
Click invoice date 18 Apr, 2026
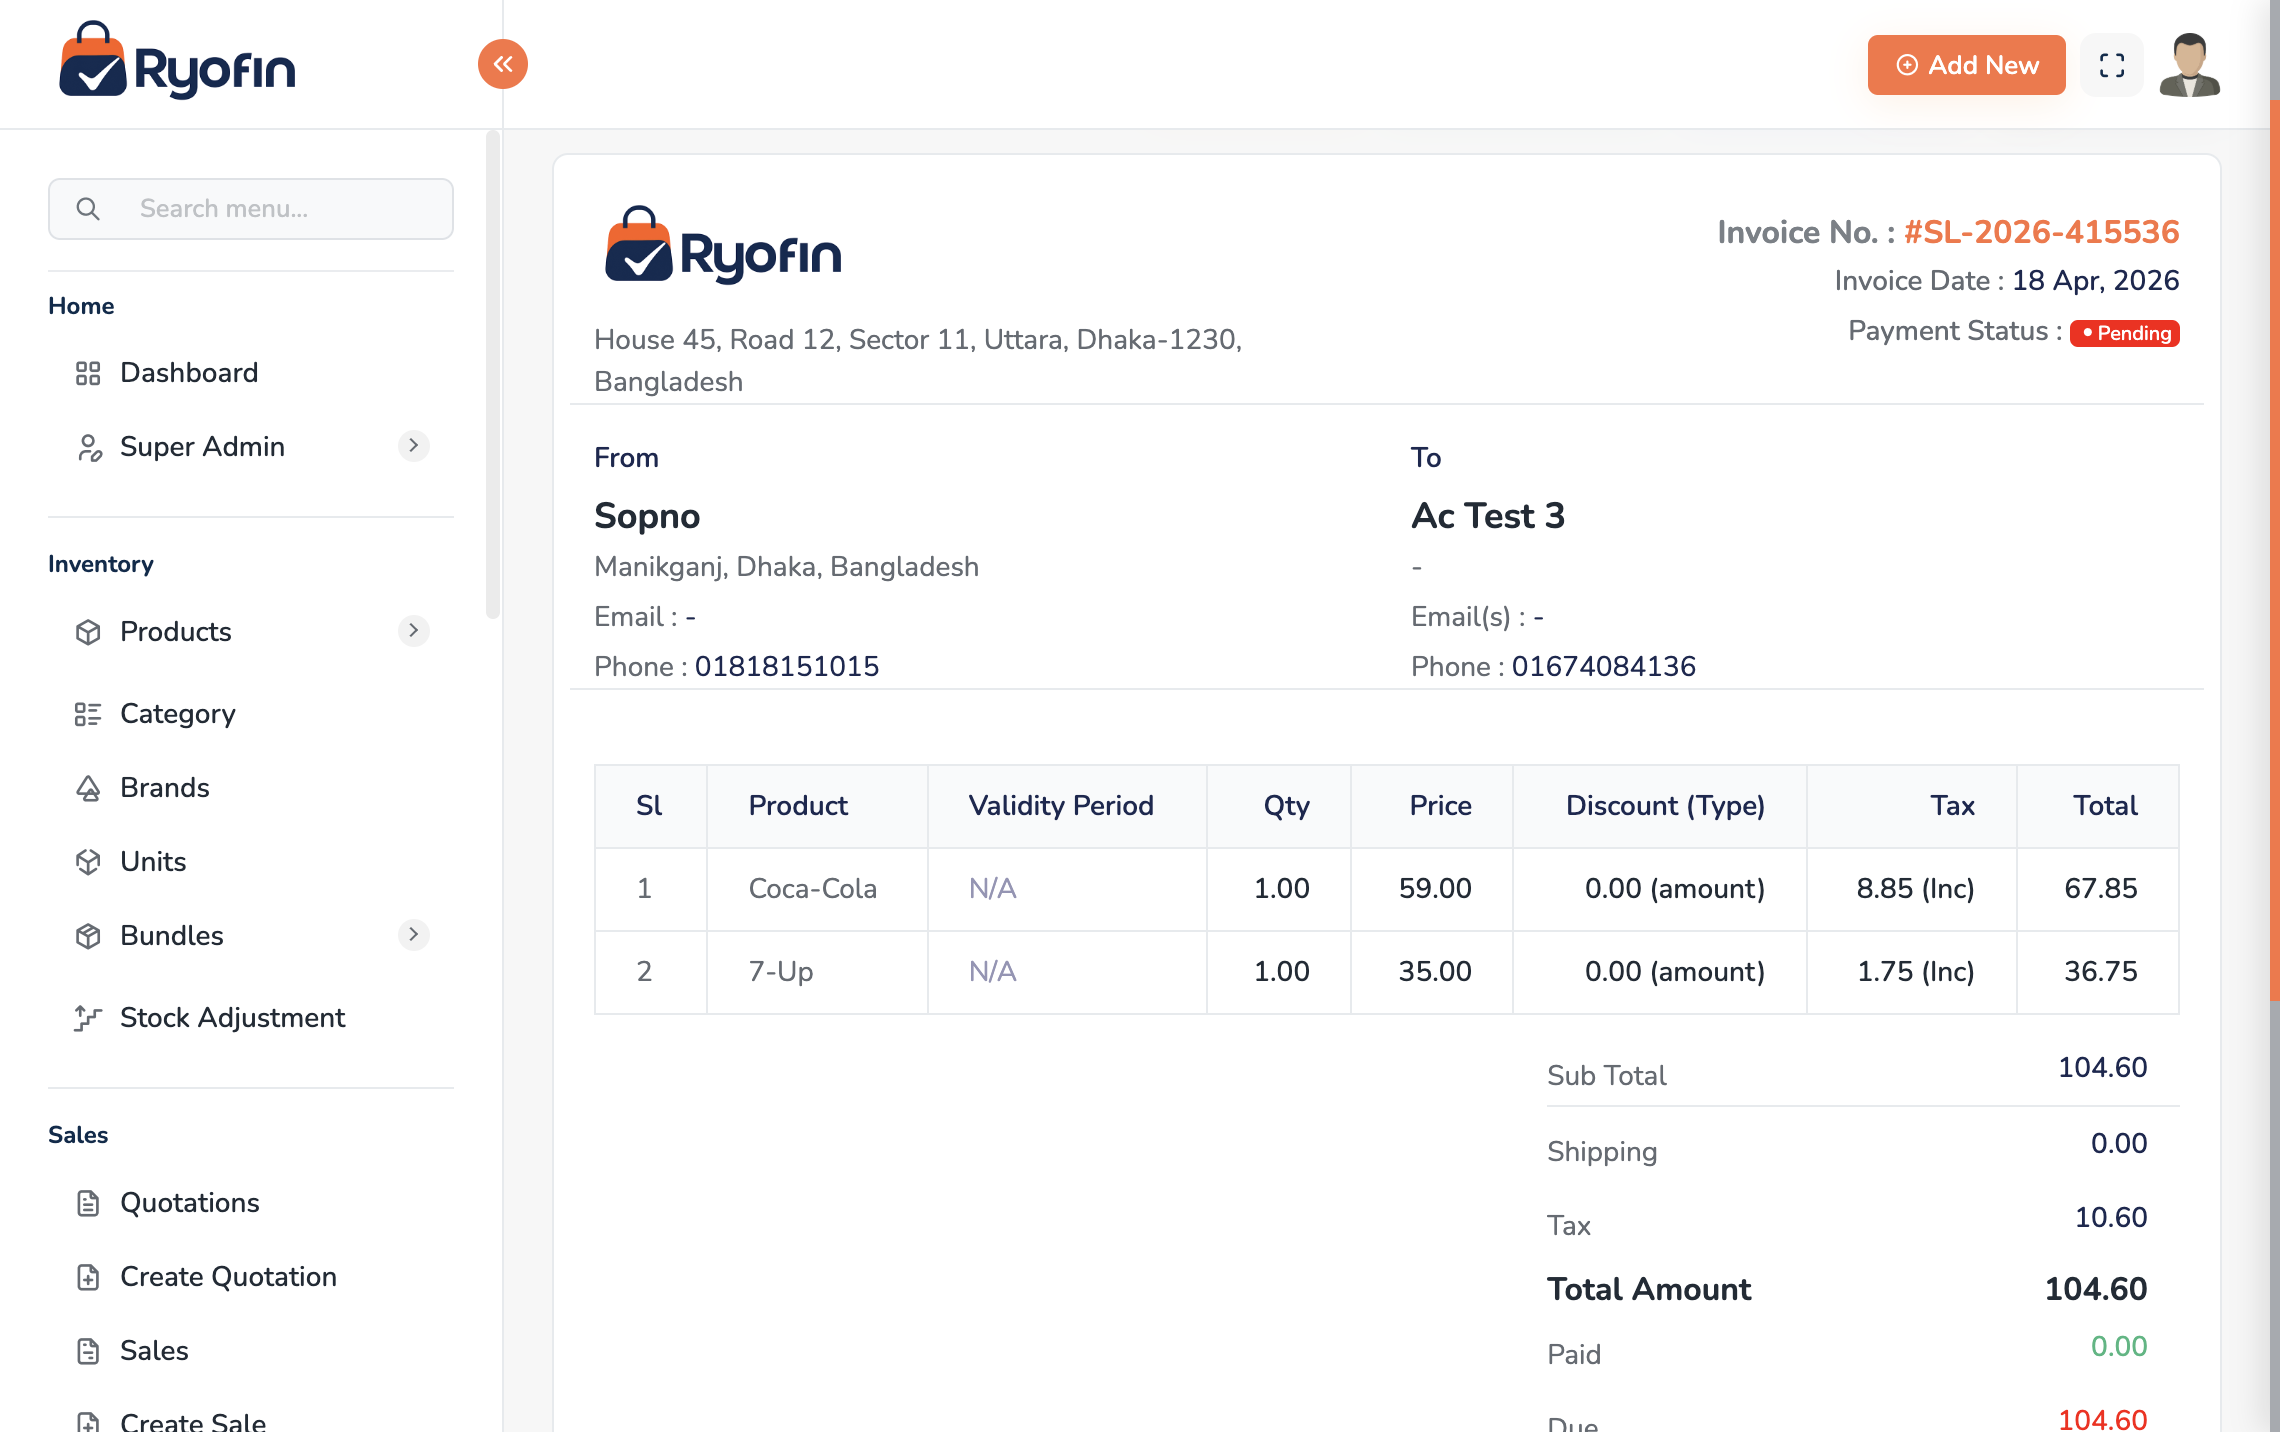[2095, 281]
